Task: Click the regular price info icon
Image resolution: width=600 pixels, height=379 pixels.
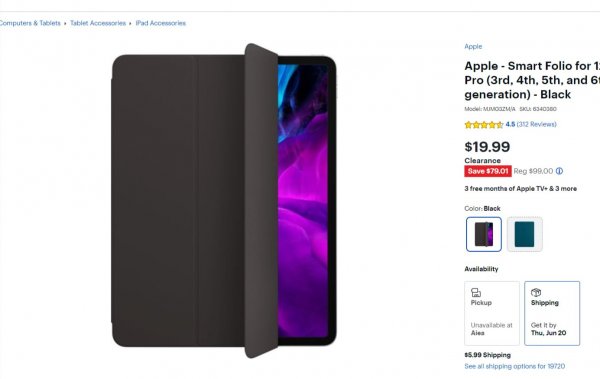Action: tap(559, 171)
